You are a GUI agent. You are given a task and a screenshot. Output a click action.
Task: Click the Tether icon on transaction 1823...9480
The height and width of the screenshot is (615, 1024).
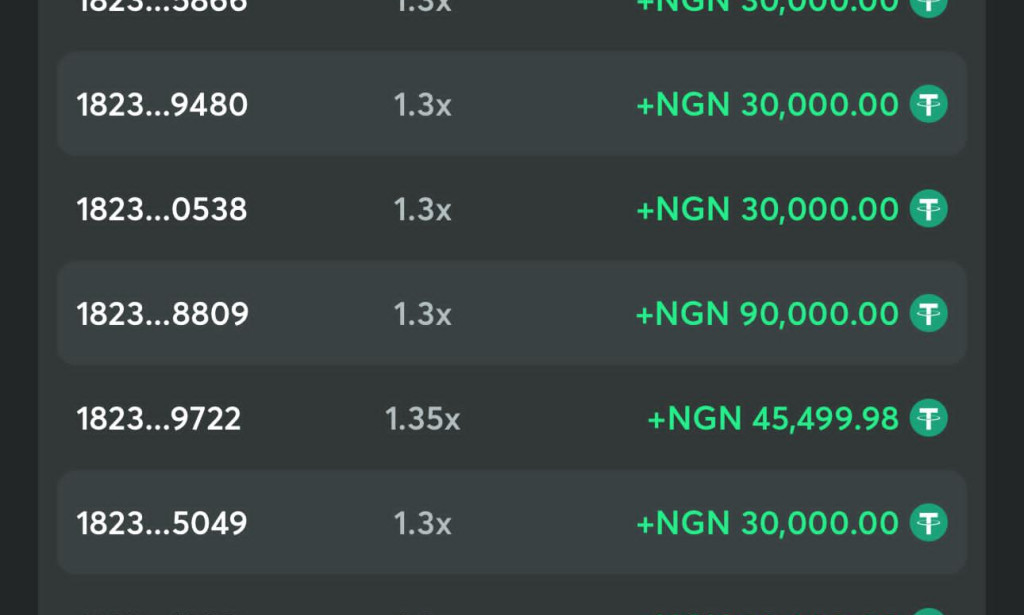click(928, 104)
